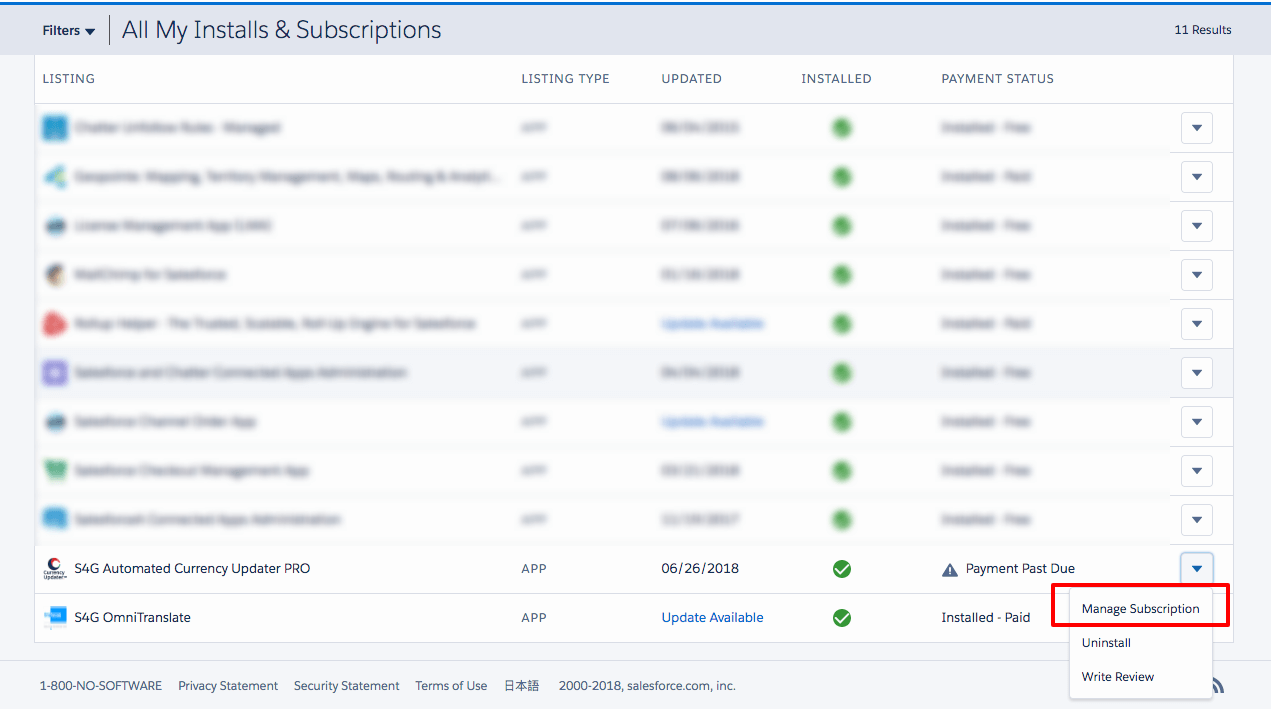Click the Installed - Paid status for S4G OmniTranslate
This screenshot has width=1271, height=709.
[x=985, y=618]
